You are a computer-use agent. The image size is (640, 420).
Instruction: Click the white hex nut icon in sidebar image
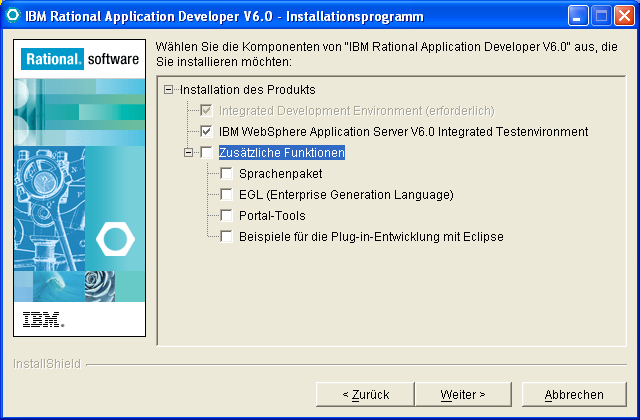[x=116, y=239]
